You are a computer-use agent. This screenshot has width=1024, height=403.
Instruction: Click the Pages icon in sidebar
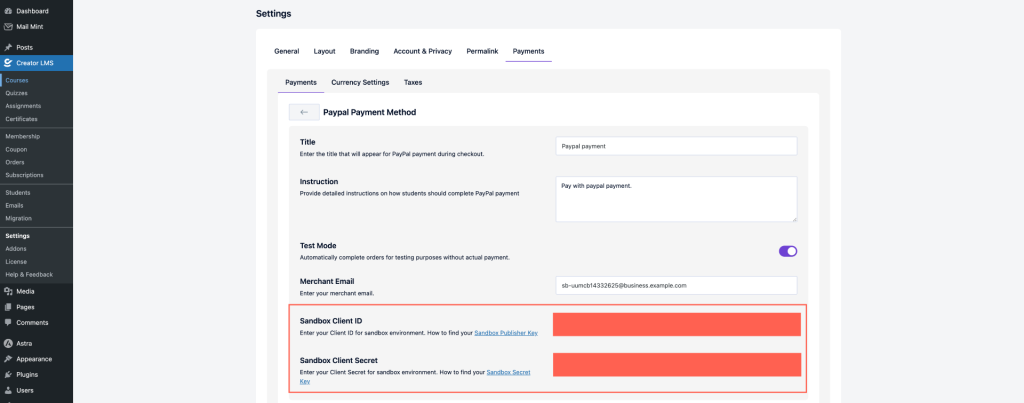coord(8,307)
